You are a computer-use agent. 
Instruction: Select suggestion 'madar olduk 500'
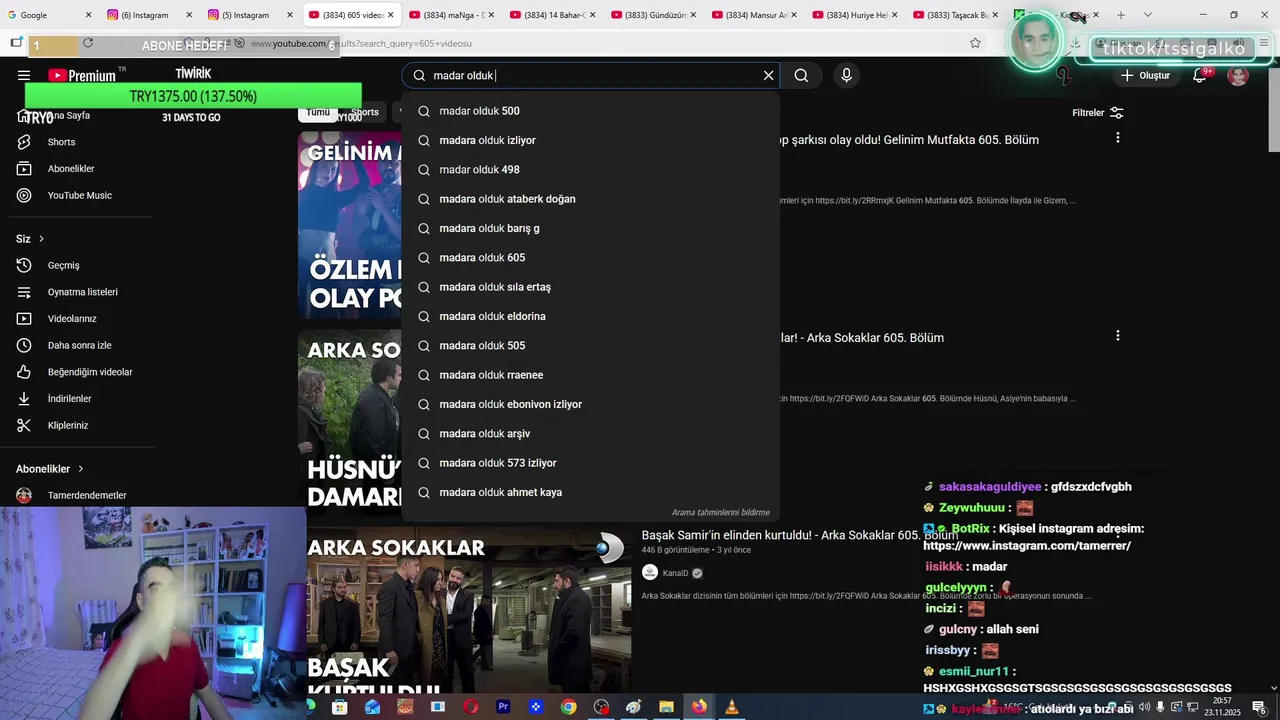click(x=590, y=111)
